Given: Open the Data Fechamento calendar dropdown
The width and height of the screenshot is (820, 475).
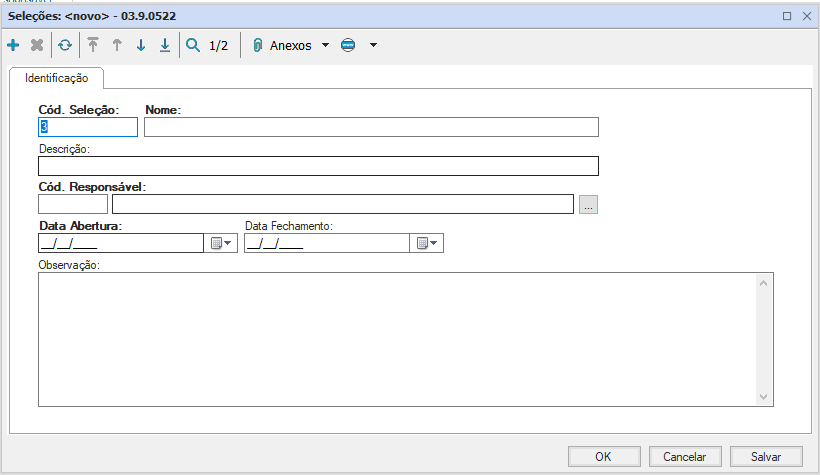Looking at the screenshot, I should tap(427, 244).
